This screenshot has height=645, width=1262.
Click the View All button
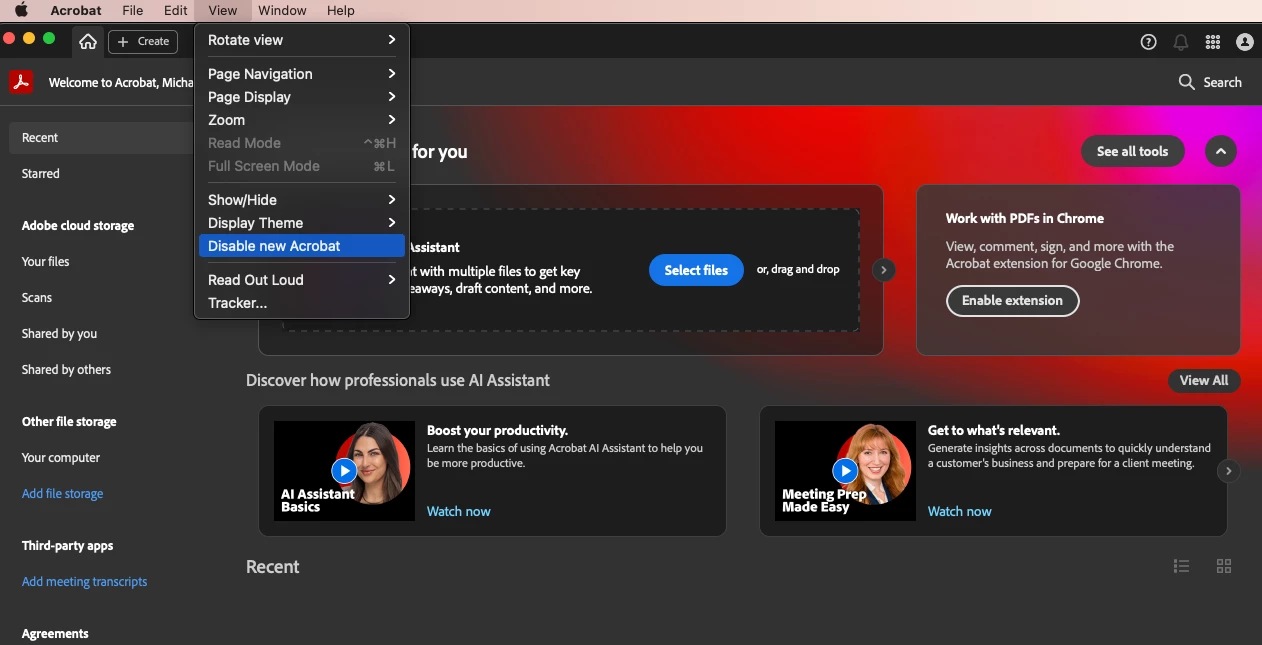point(1204,380)
